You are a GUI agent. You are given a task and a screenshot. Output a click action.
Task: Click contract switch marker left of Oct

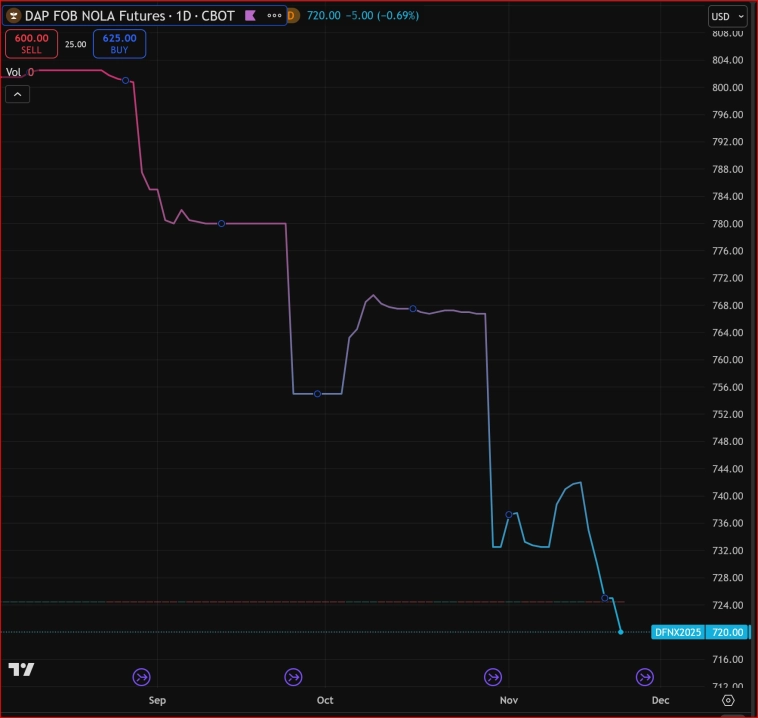[294, 677]
